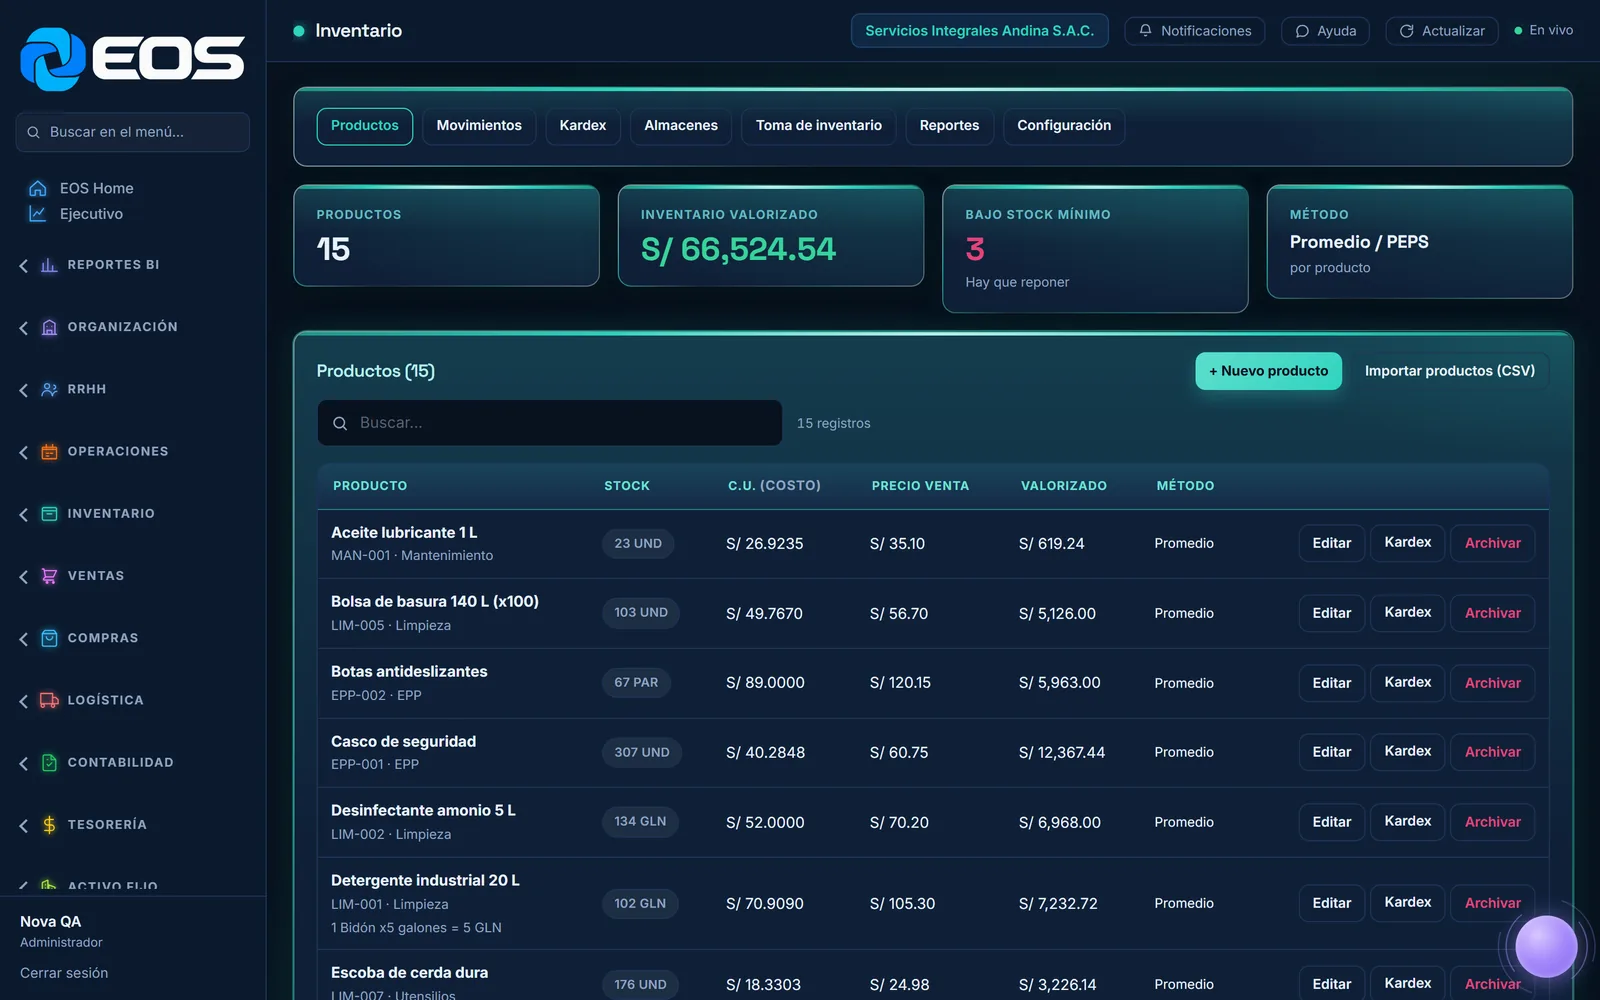Expand the RRHH section chevron

pyautogui.click(x=24, y=390)
